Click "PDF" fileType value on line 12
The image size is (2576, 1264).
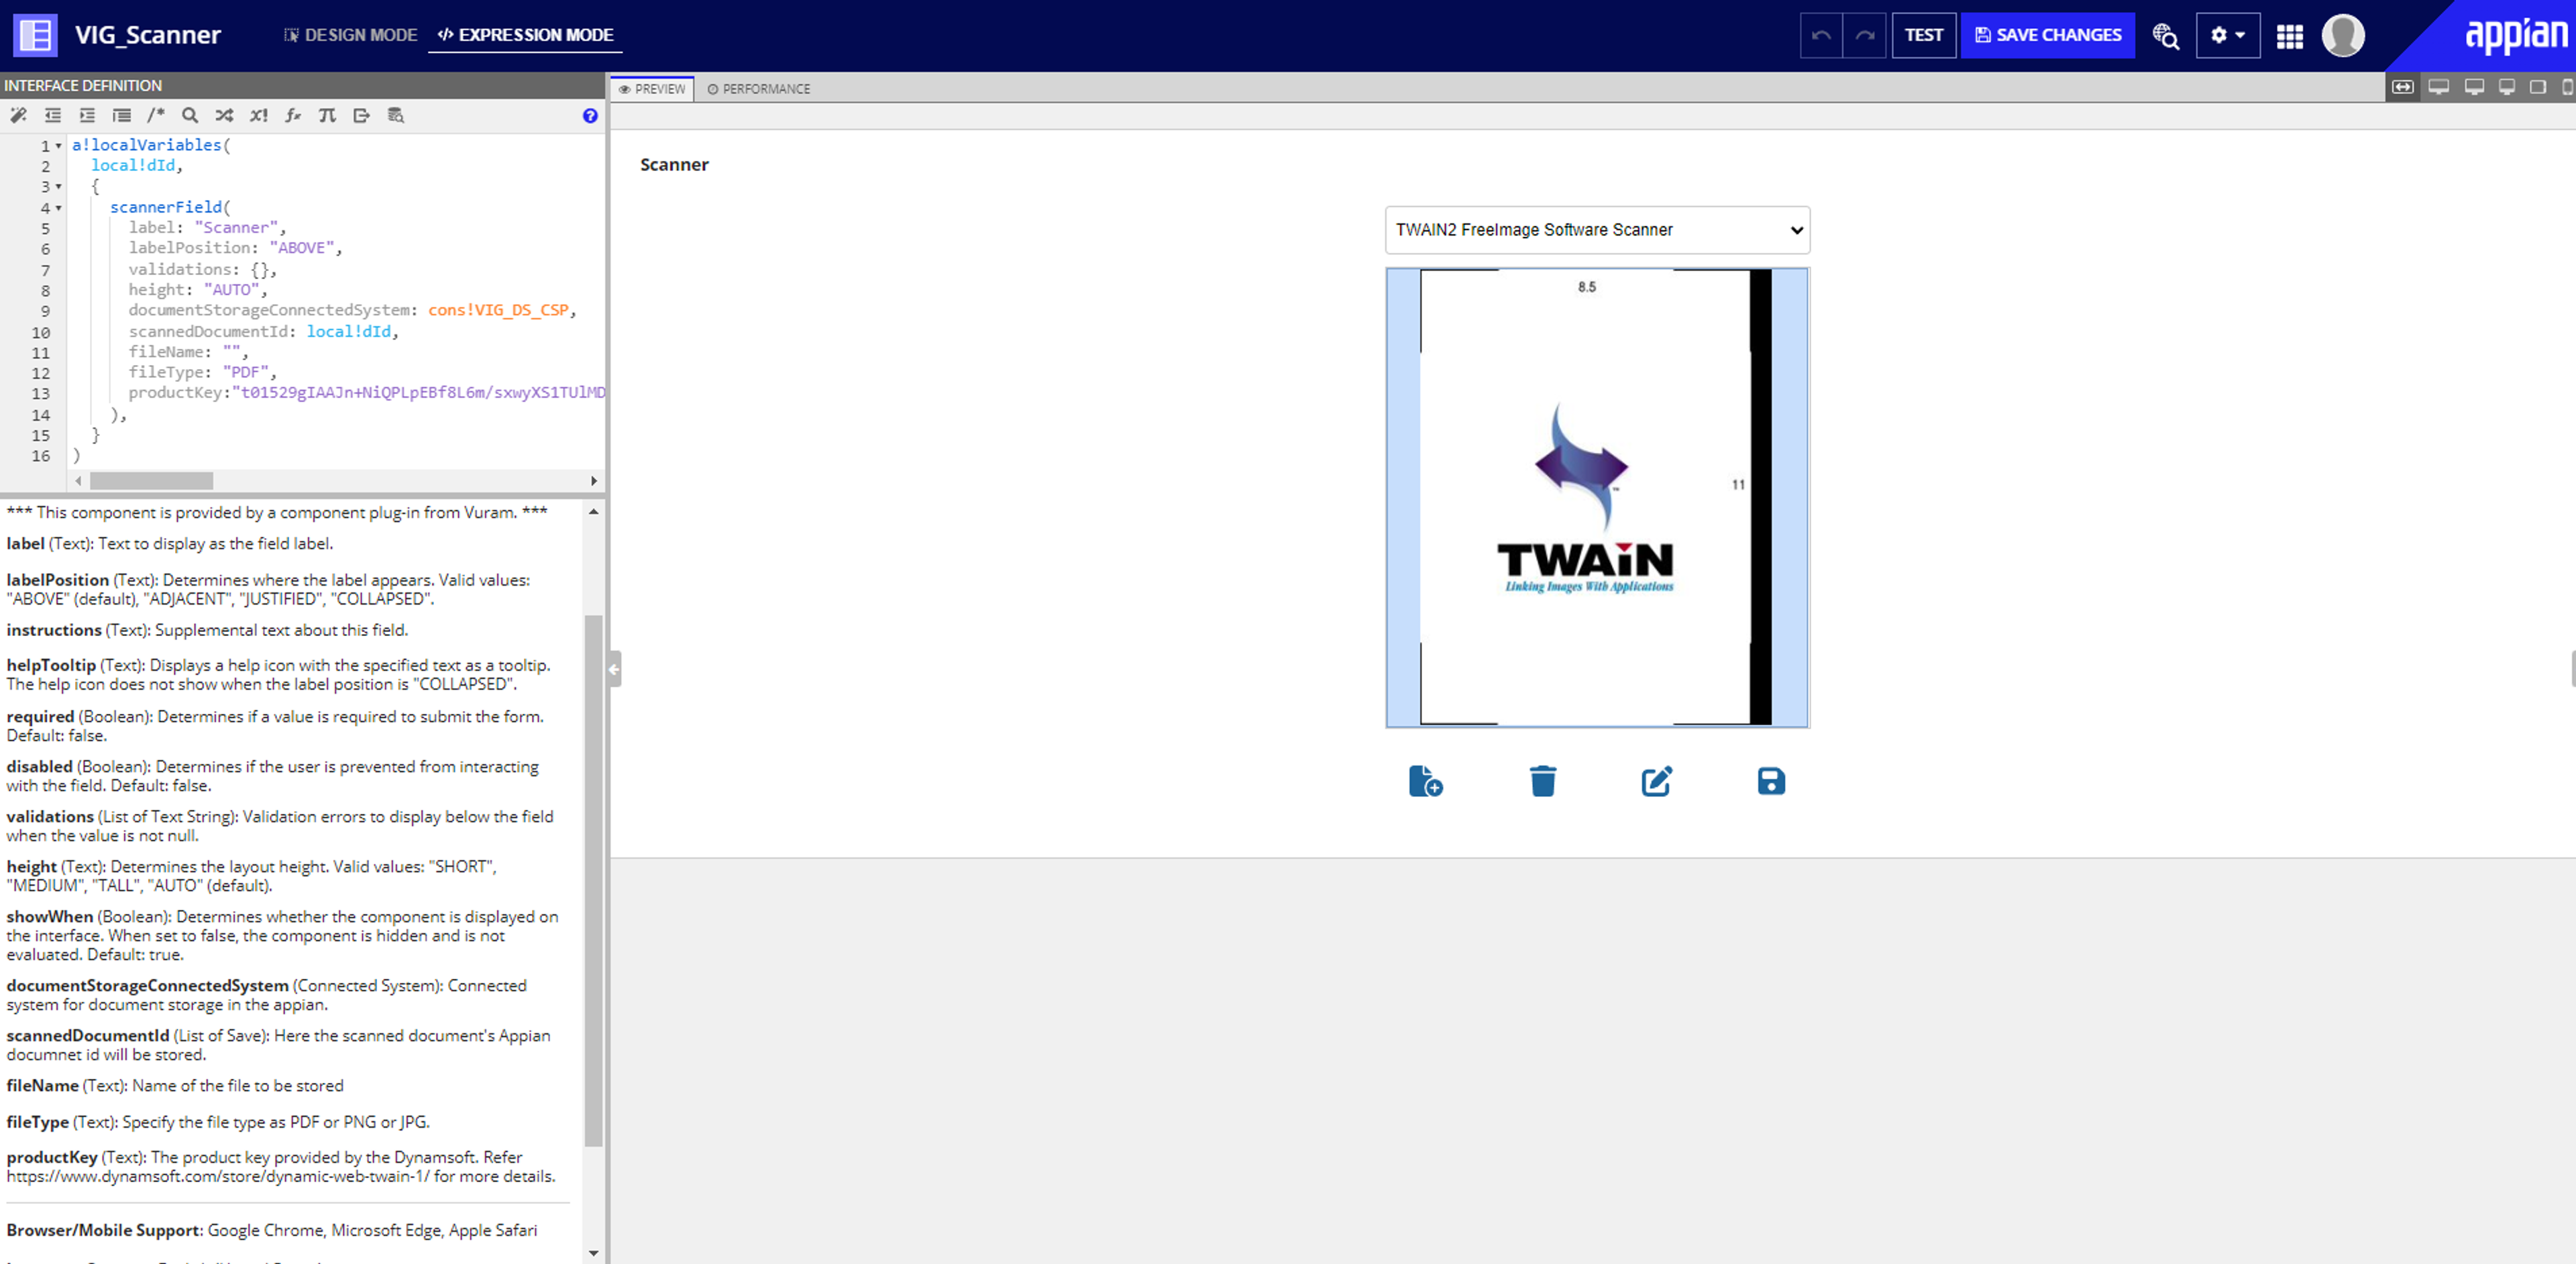tap(245, 372)
